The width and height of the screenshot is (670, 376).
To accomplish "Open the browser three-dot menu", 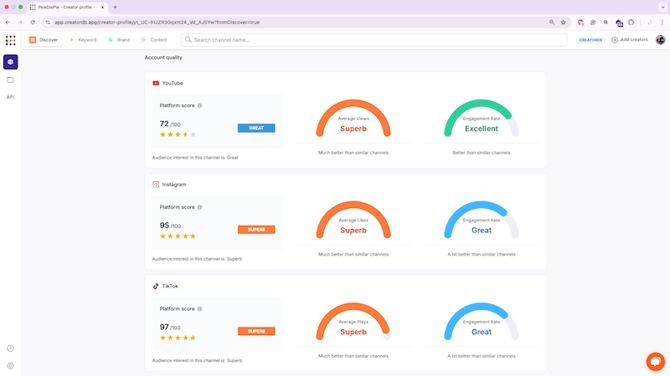I will (662, 22).
